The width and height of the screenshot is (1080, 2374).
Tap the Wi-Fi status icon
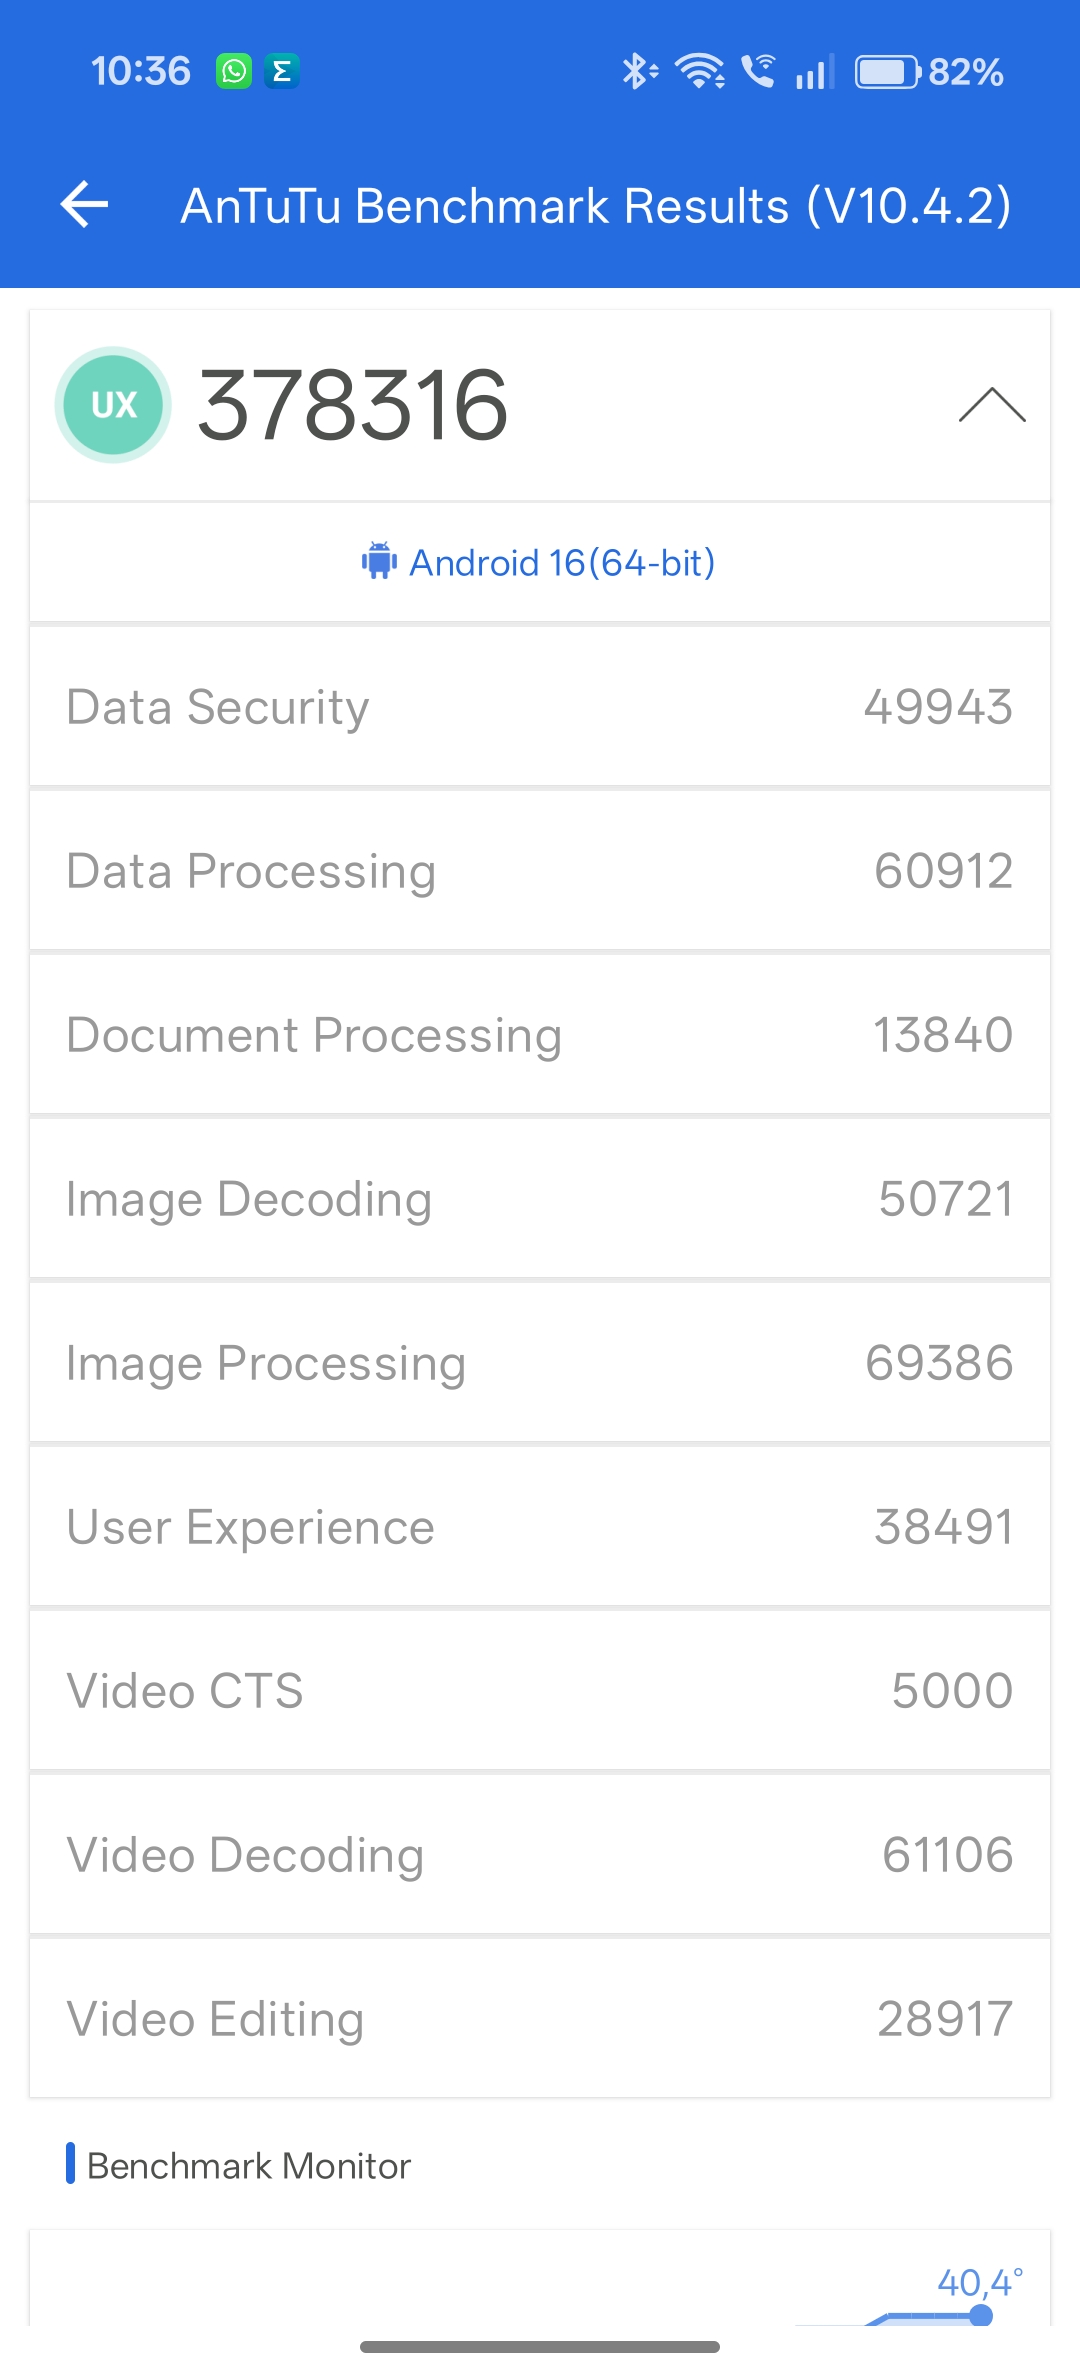click(699, 71)
